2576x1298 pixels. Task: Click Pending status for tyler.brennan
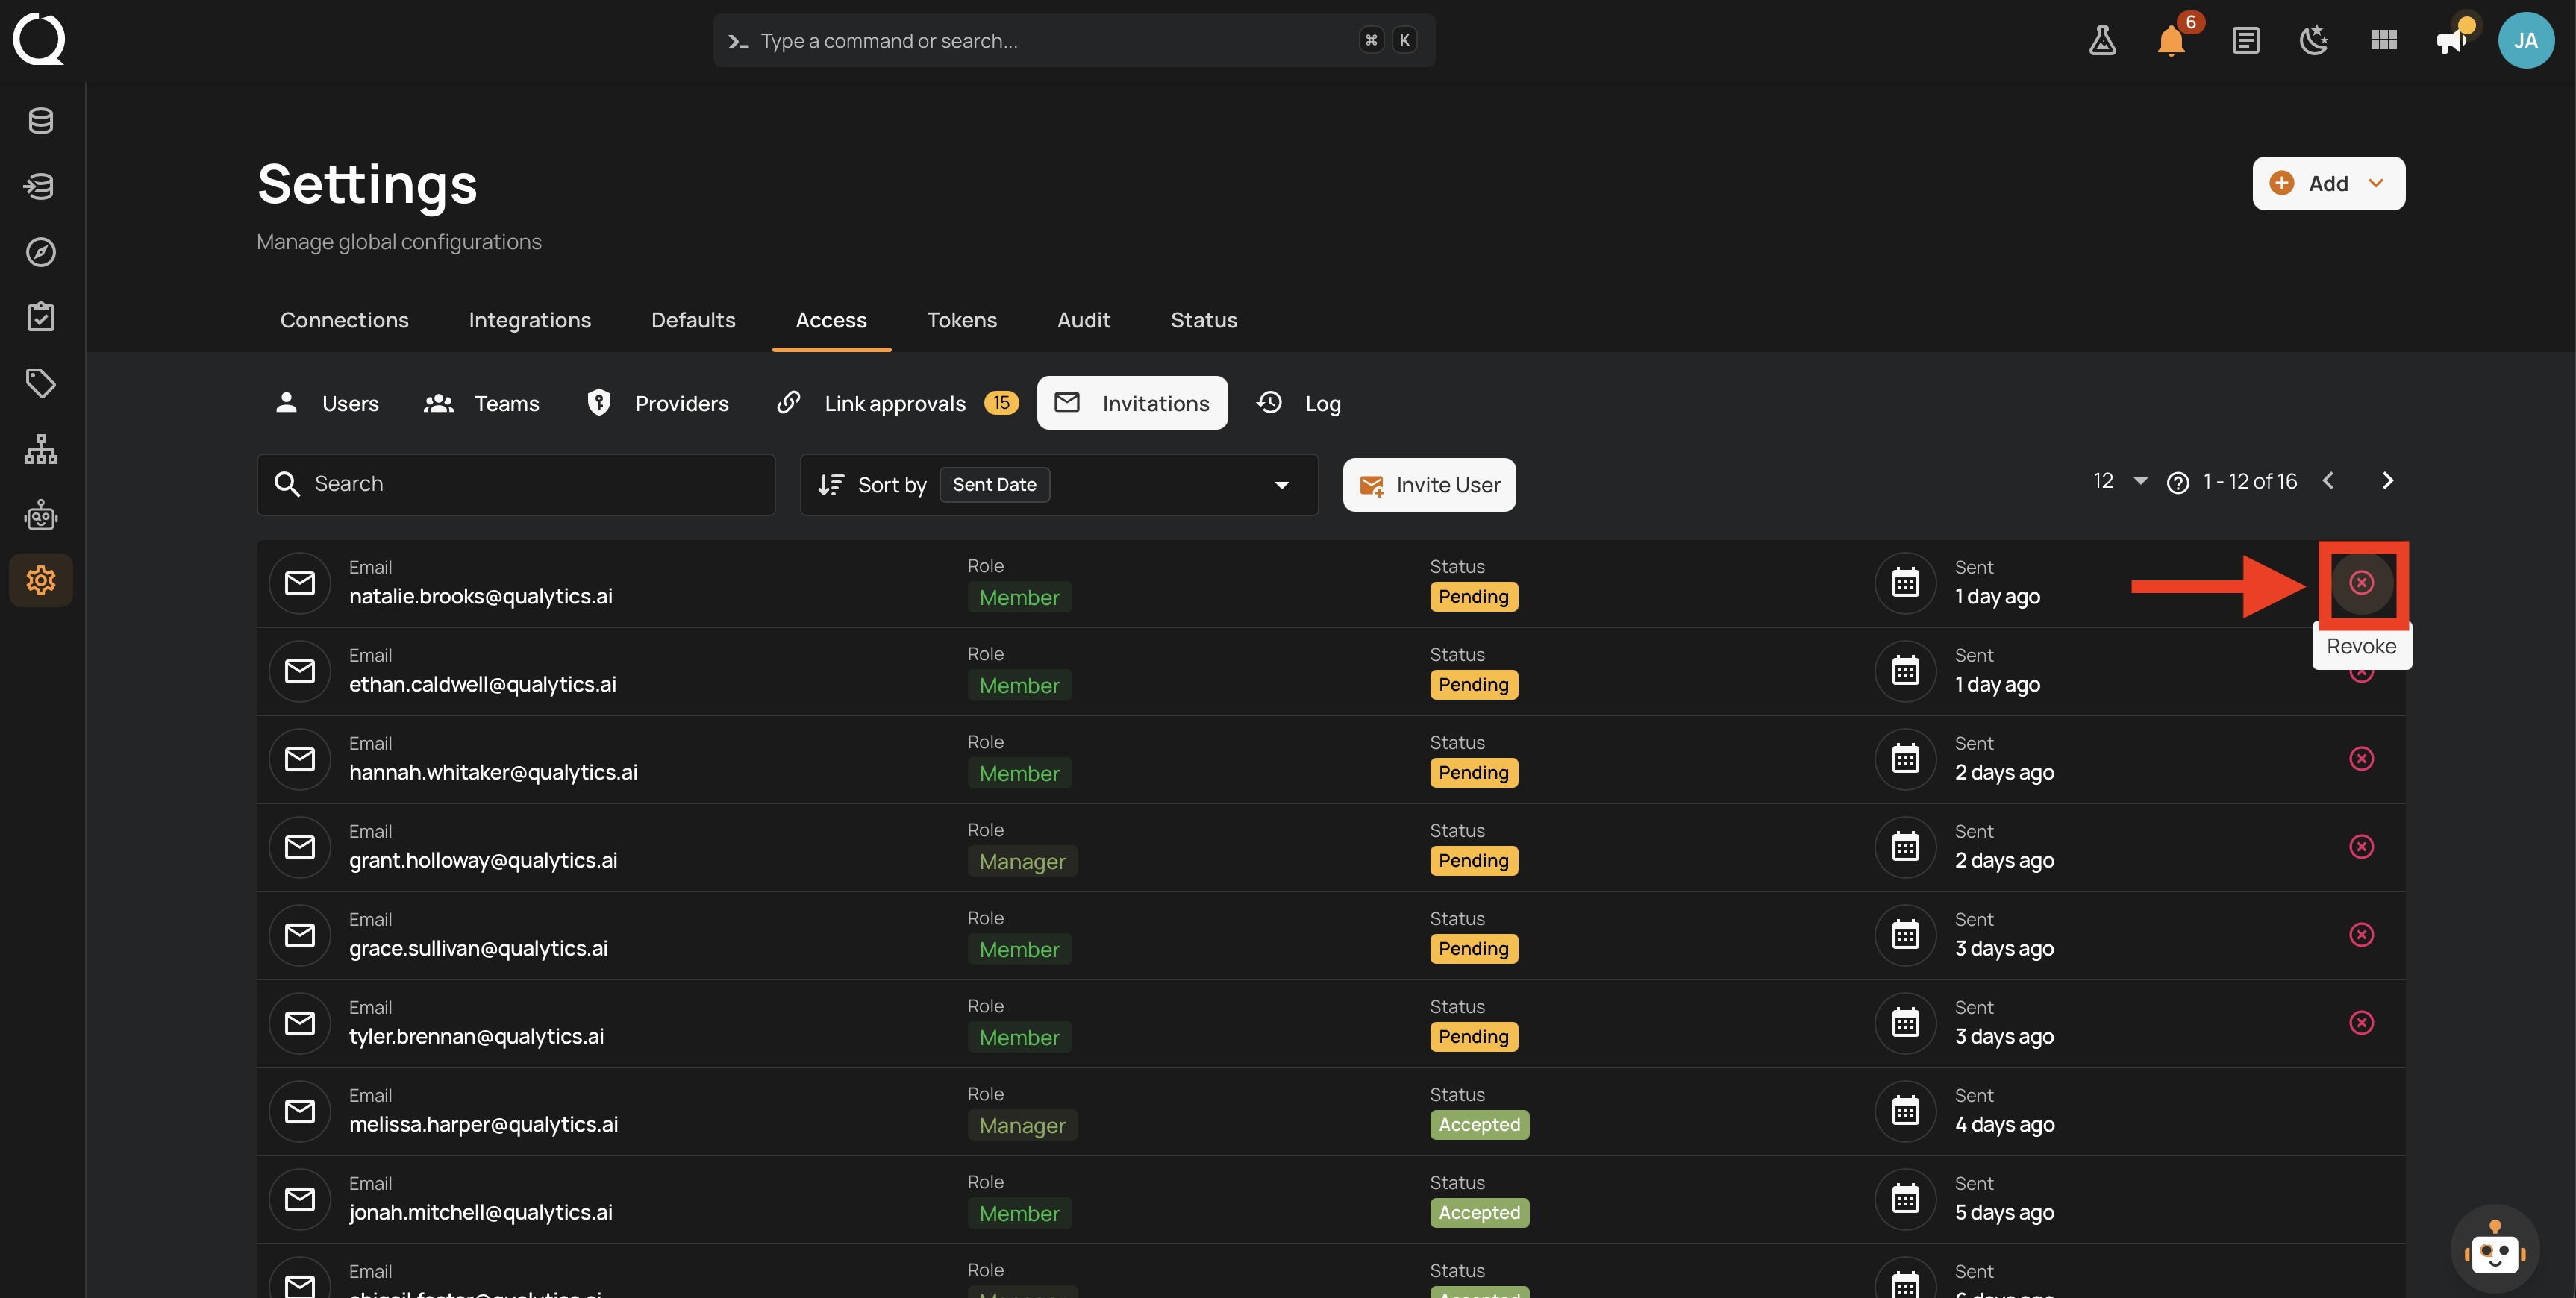click(x=1473, y=1037)
